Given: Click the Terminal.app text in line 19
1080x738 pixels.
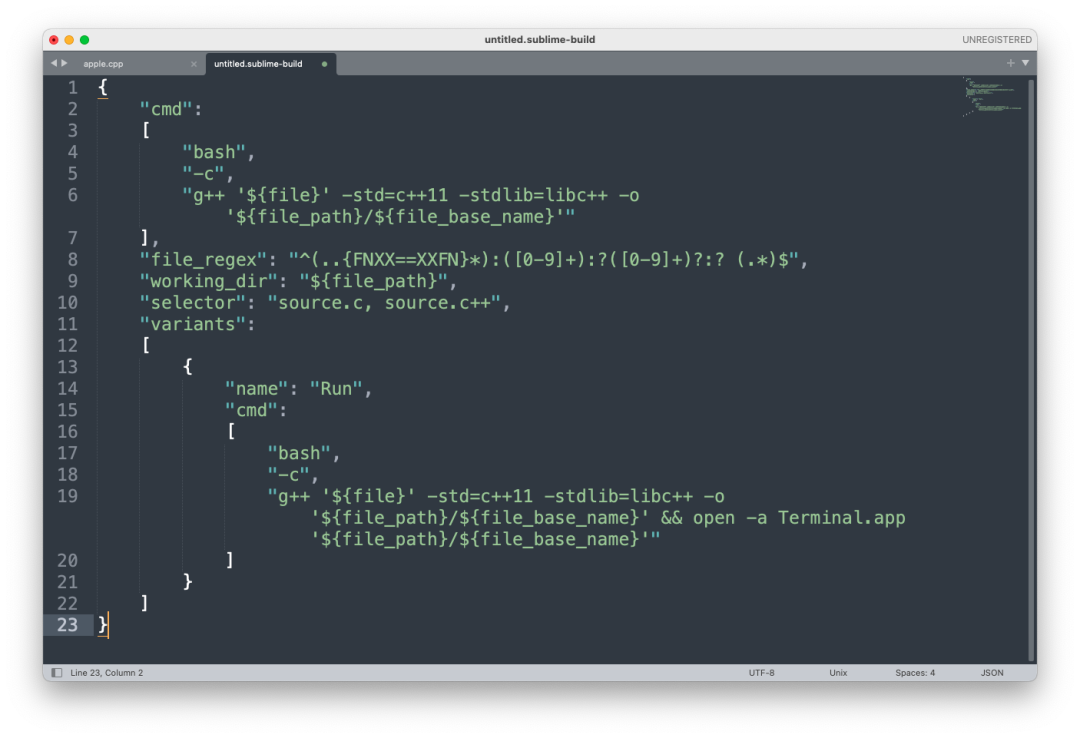Looking at the screenshot, I should pos(842,517).
